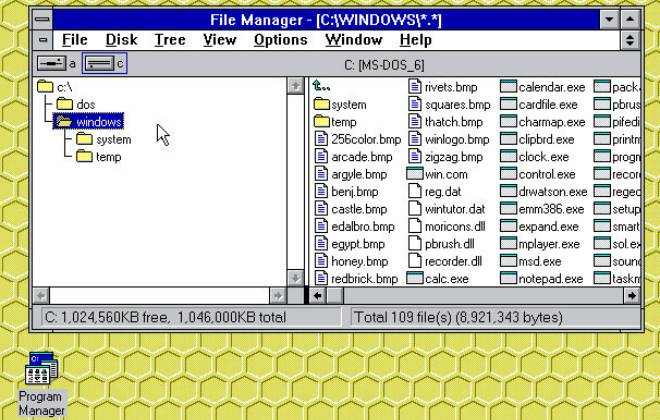Image resolution: width=660 pixels, height=420 pixels.
Task: Select squares.bmp file
Action: (450, 104)
